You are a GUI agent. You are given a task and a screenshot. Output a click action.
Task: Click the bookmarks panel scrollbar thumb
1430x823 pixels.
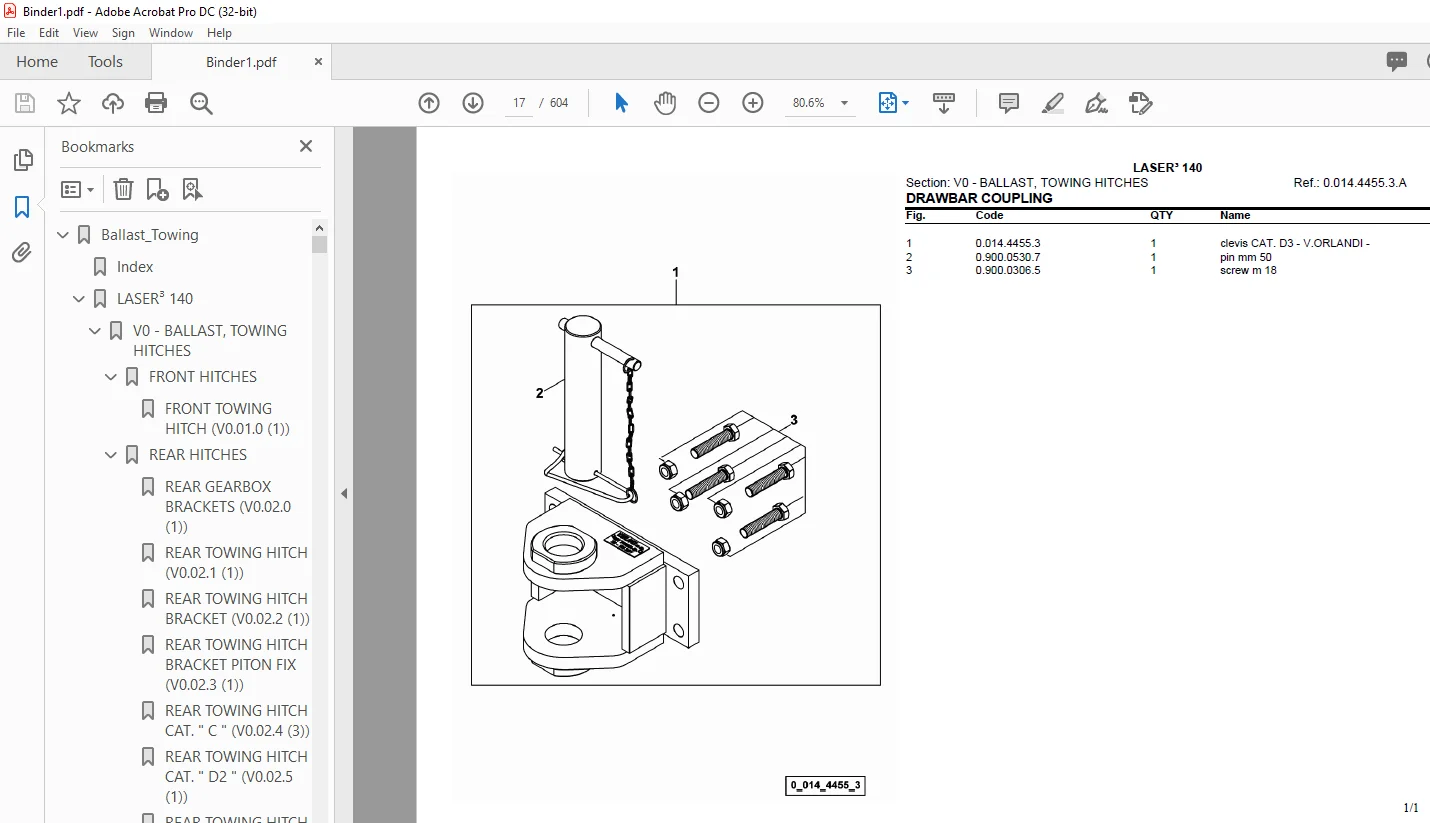tap(320, 244)
